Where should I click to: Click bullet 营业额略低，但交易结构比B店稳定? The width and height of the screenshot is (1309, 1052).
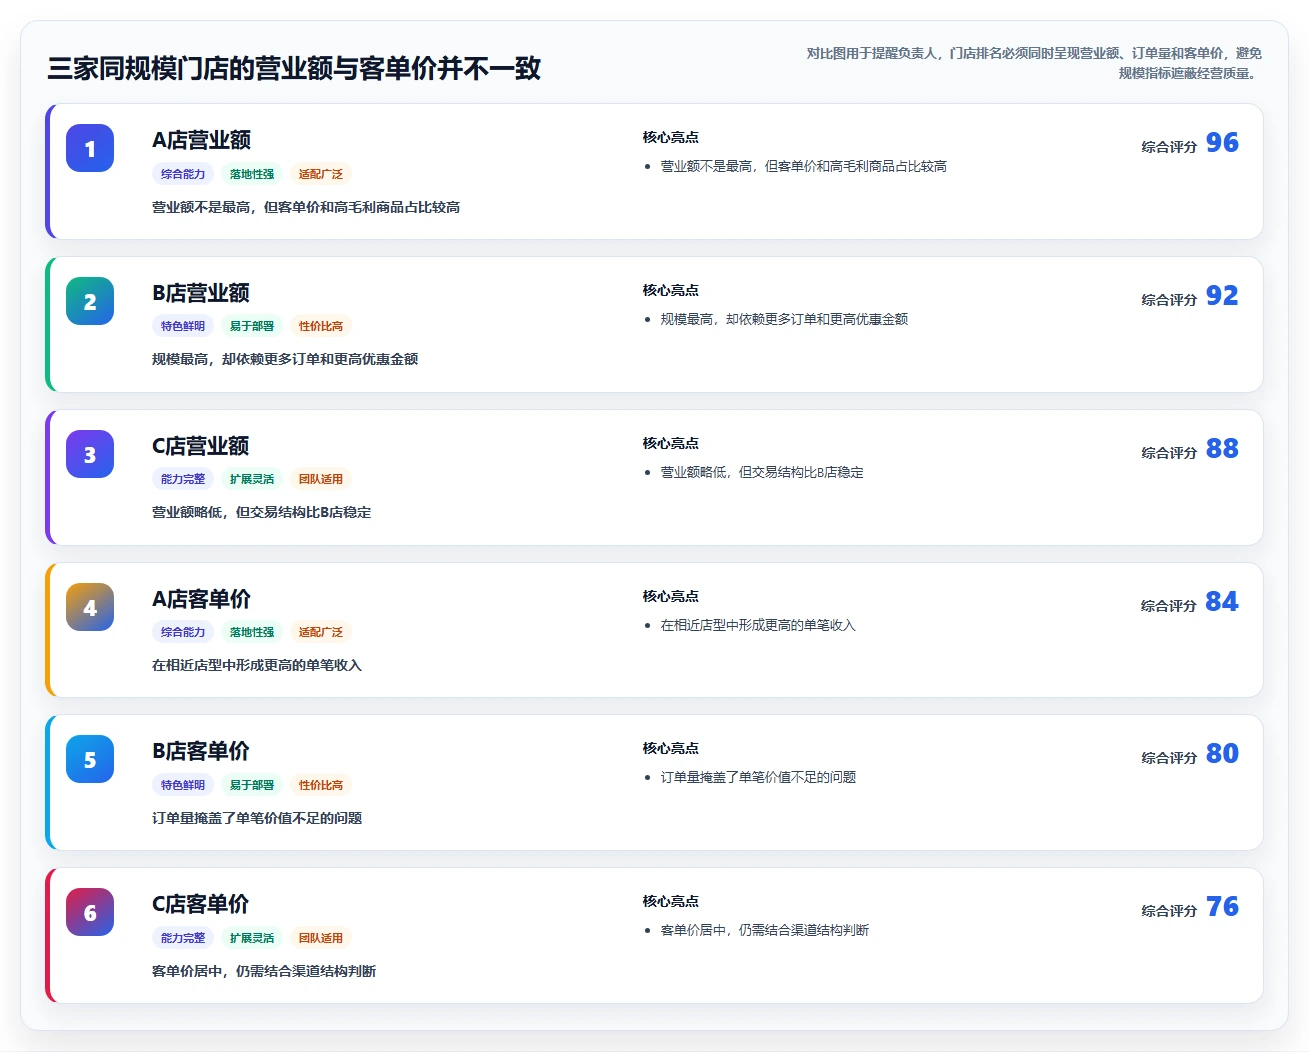pyautogui.click(x=762, y=472)
